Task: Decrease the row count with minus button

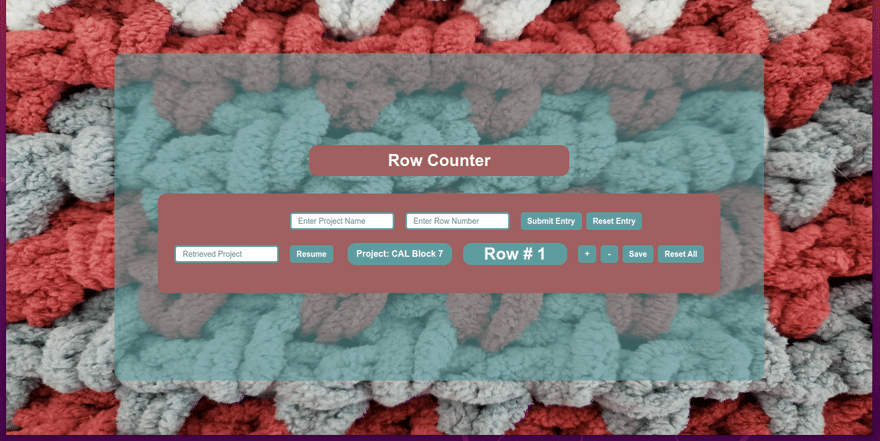Action: pos(609,254)
